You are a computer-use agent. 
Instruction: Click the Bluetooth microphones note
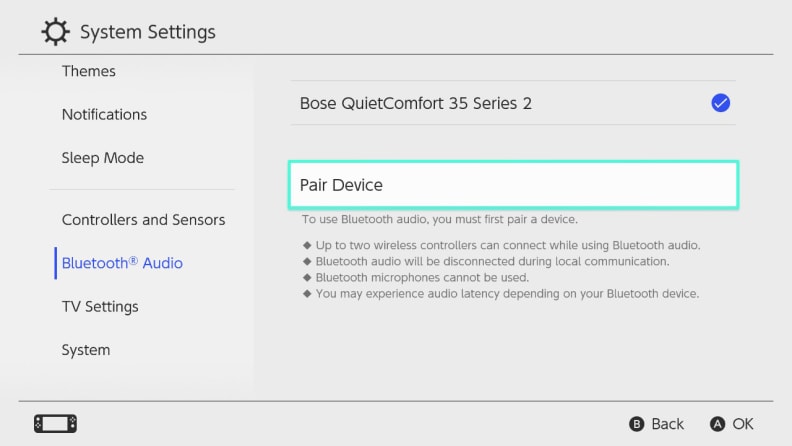(422, 277)
